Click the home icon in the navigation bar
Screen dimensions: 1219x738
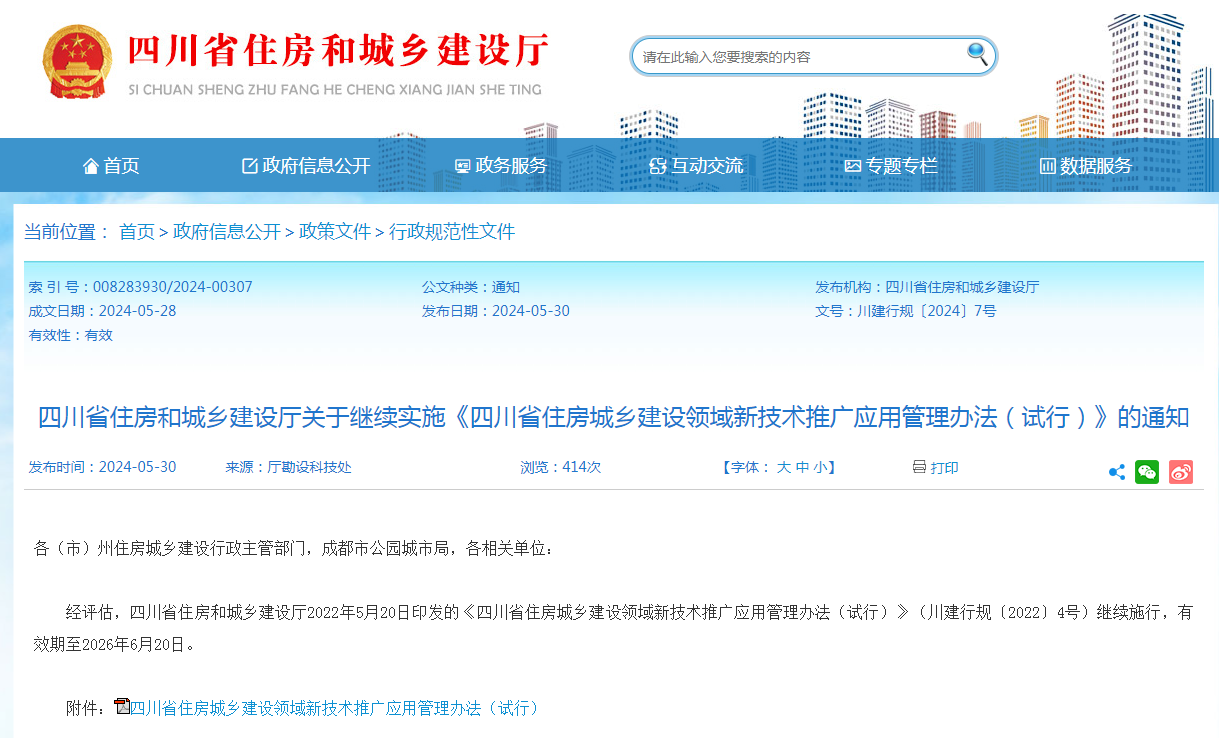point(91,166)
